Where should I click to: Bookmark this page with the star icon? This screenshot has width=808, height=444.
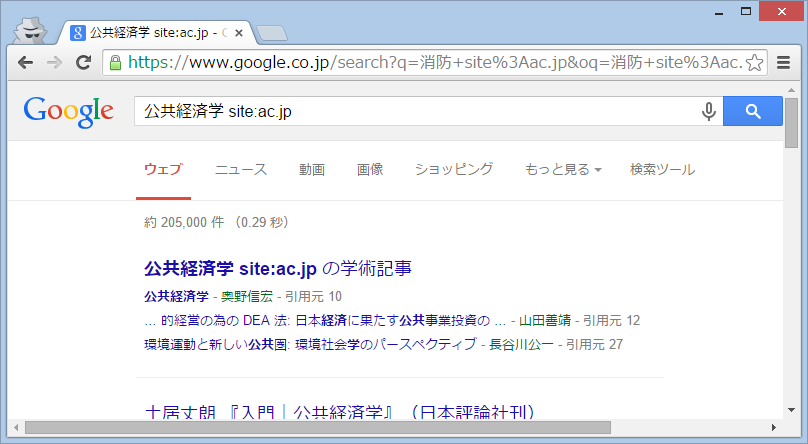(754, 63)
